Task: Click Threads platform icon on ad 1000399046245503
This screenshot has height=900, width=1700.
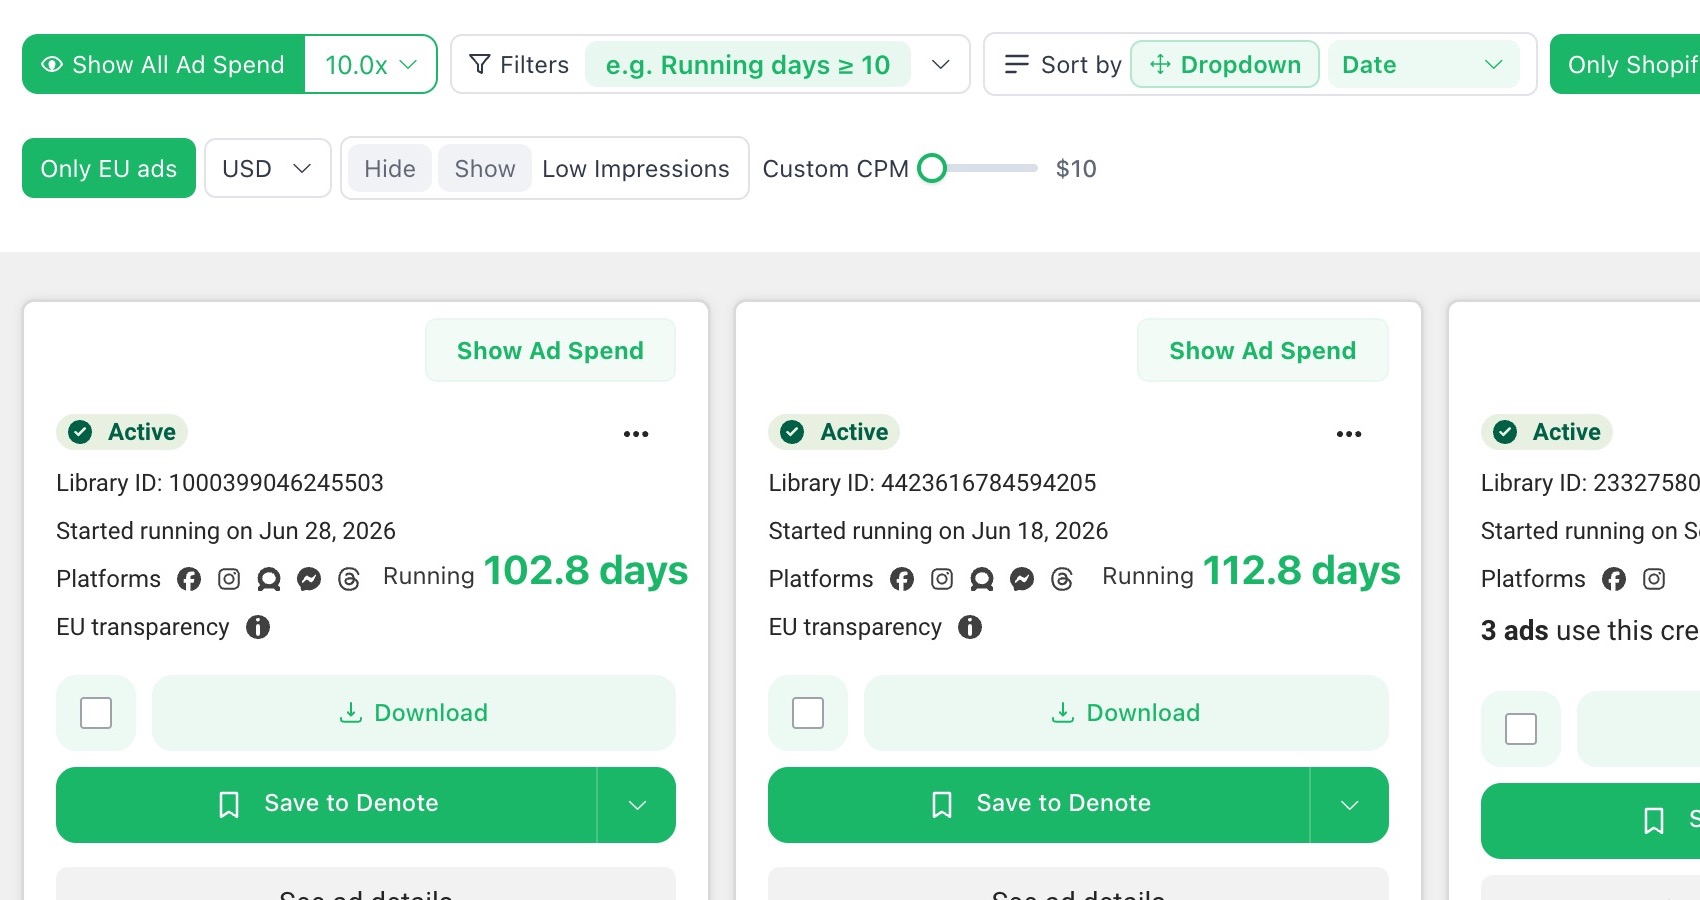Action: (349, 579)
